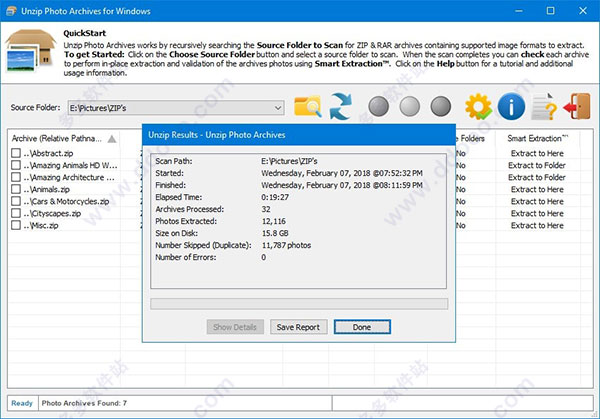Click Extract to Folder for Amazing Architecture
Screen dimensions: 600x419
(x=537, y=177)
